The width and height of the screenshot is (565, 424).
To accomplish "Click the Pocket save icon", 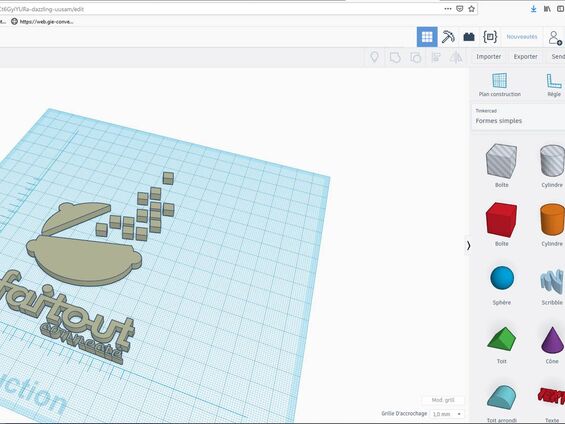I will click(x=459, y=9).
